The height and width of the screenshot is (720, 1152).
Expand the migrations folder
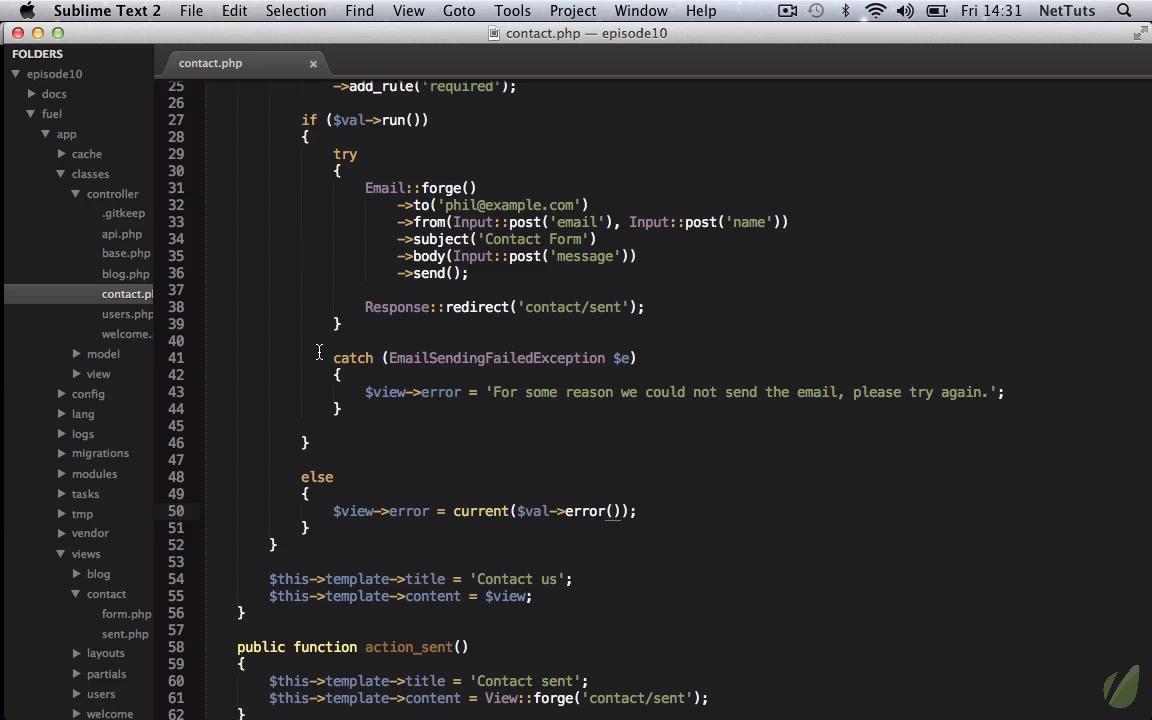click(62, 453)
